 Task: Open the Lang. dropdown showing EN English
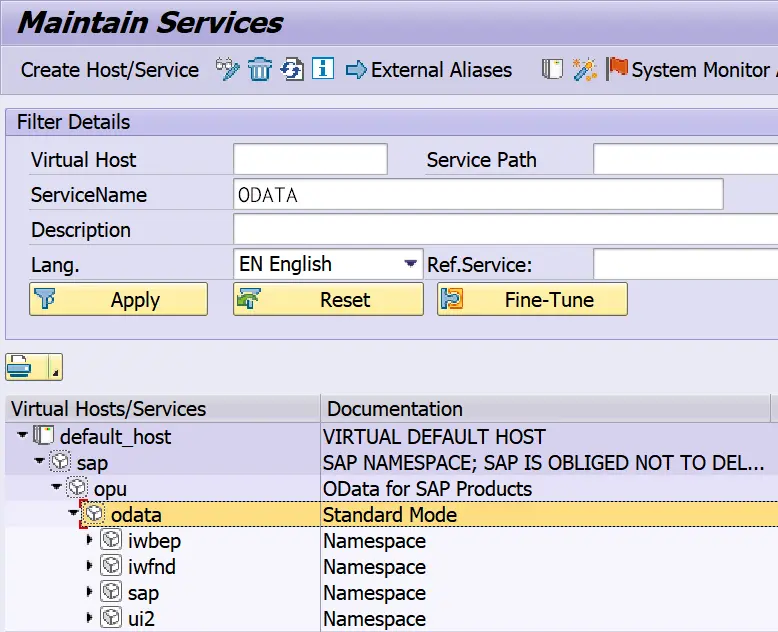[x=410, y=264]
